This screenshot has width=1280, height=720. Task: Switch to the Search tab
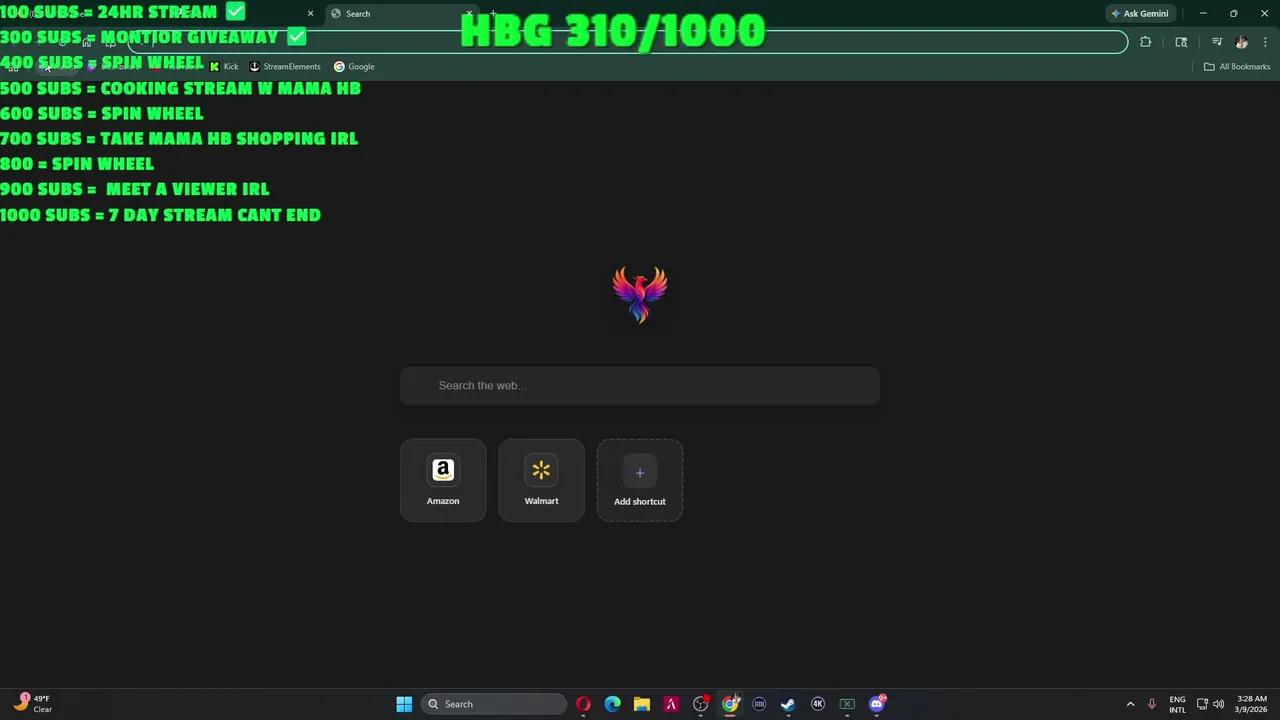(400, 14)
